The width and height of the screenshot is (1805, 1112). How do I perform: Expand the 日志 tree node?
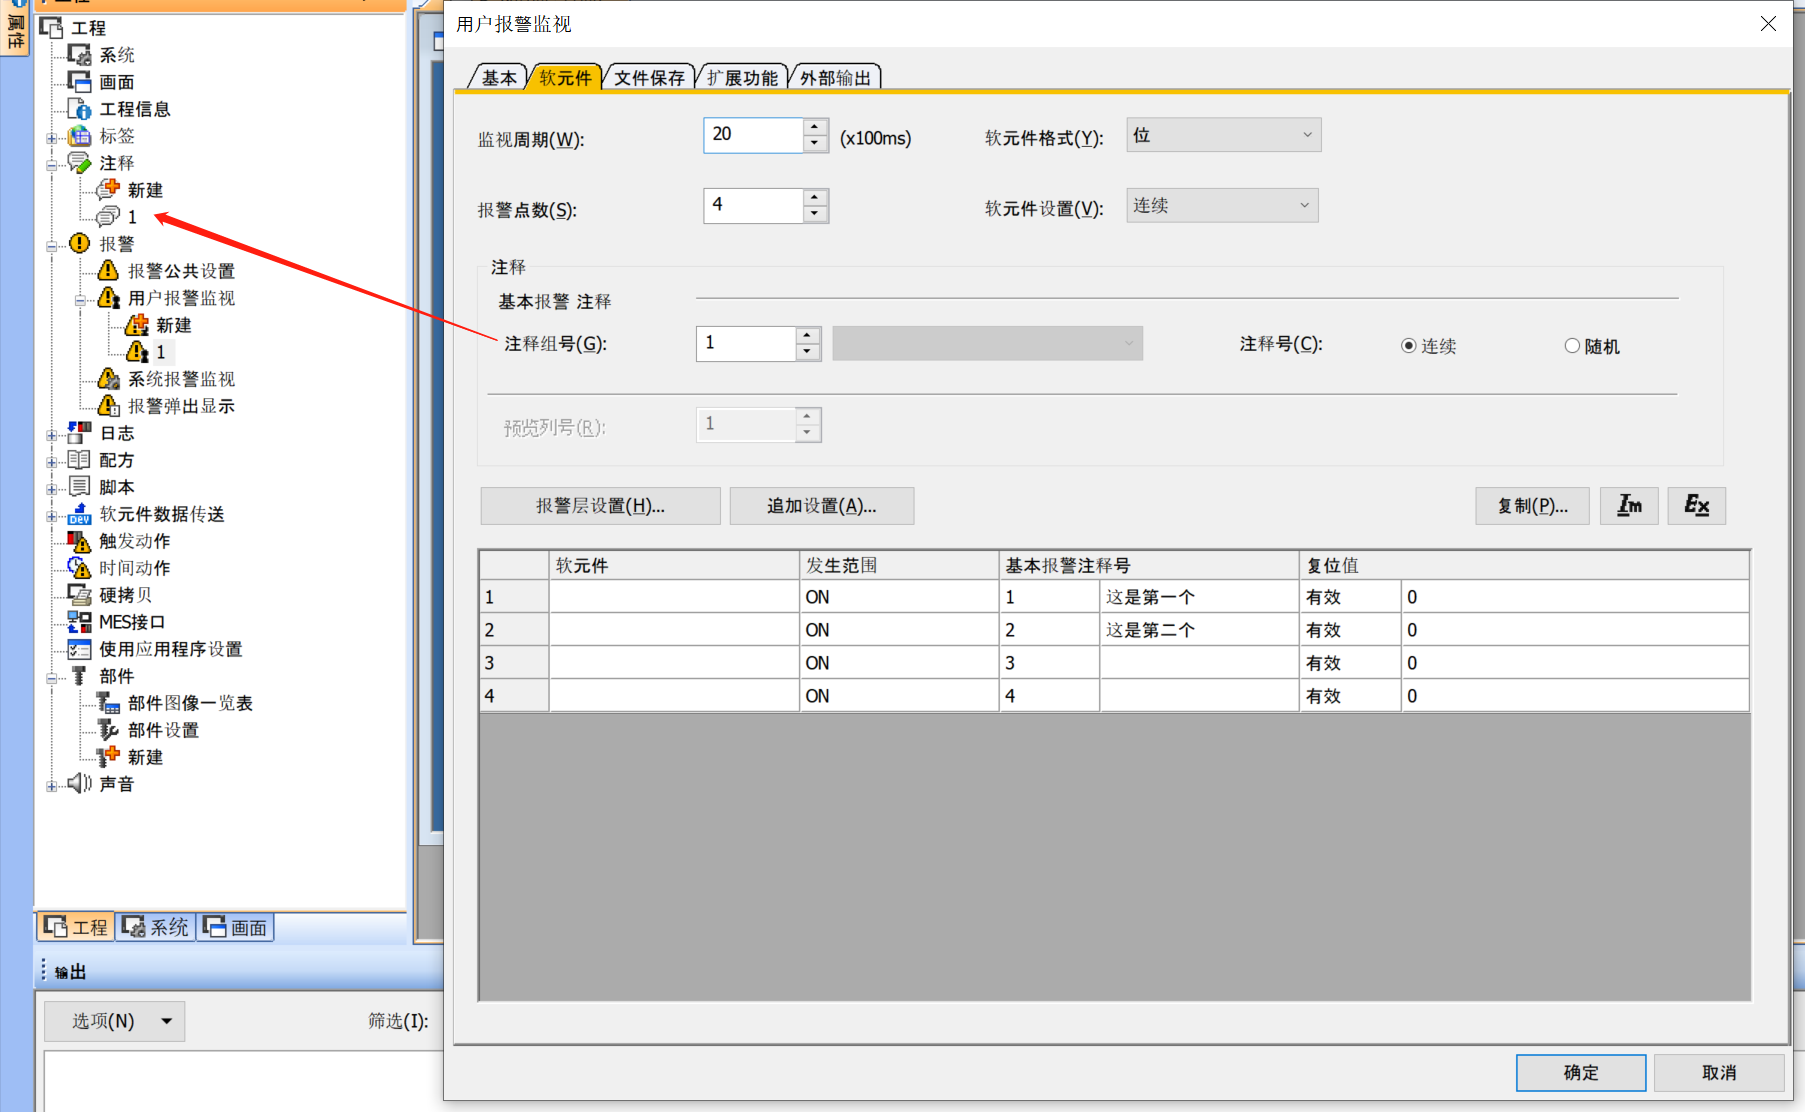tap(52, 434)
